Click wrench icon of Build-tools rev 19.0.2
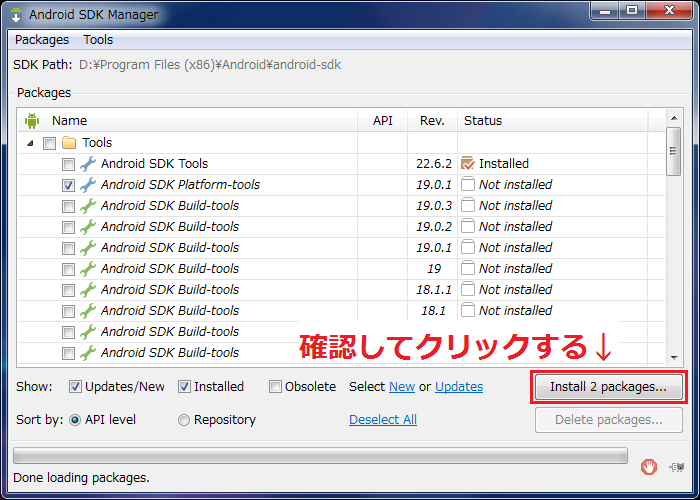 88,227
